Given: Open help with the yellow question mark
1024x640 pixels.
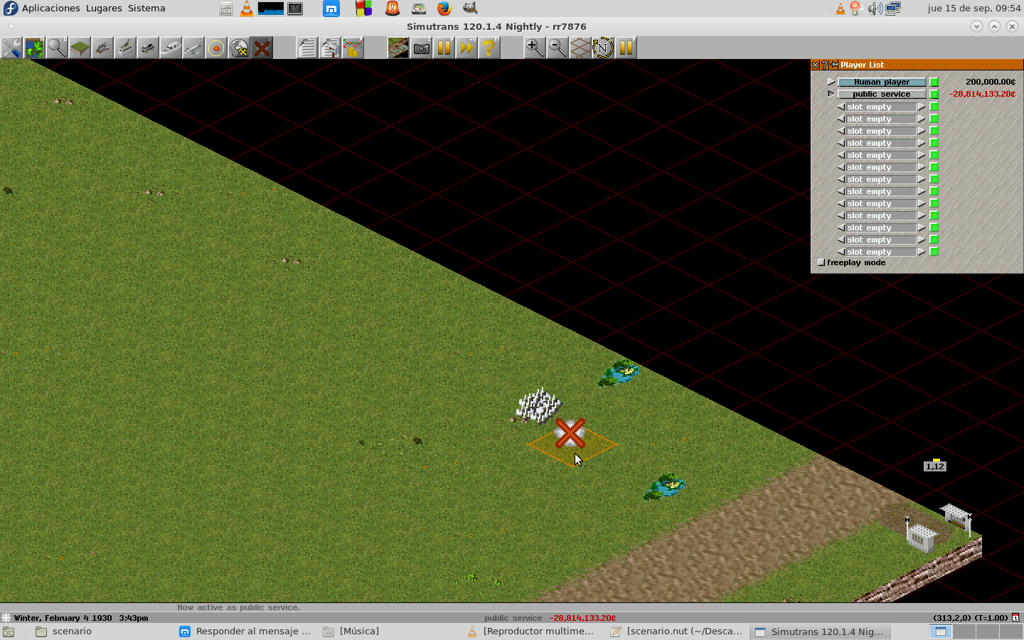Looking at the screenshot, I should click(489, 48).
